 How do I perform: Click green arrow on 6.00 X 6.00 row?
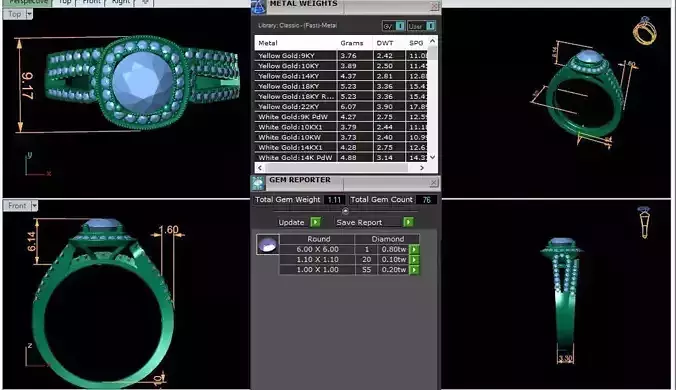(414, 249)
